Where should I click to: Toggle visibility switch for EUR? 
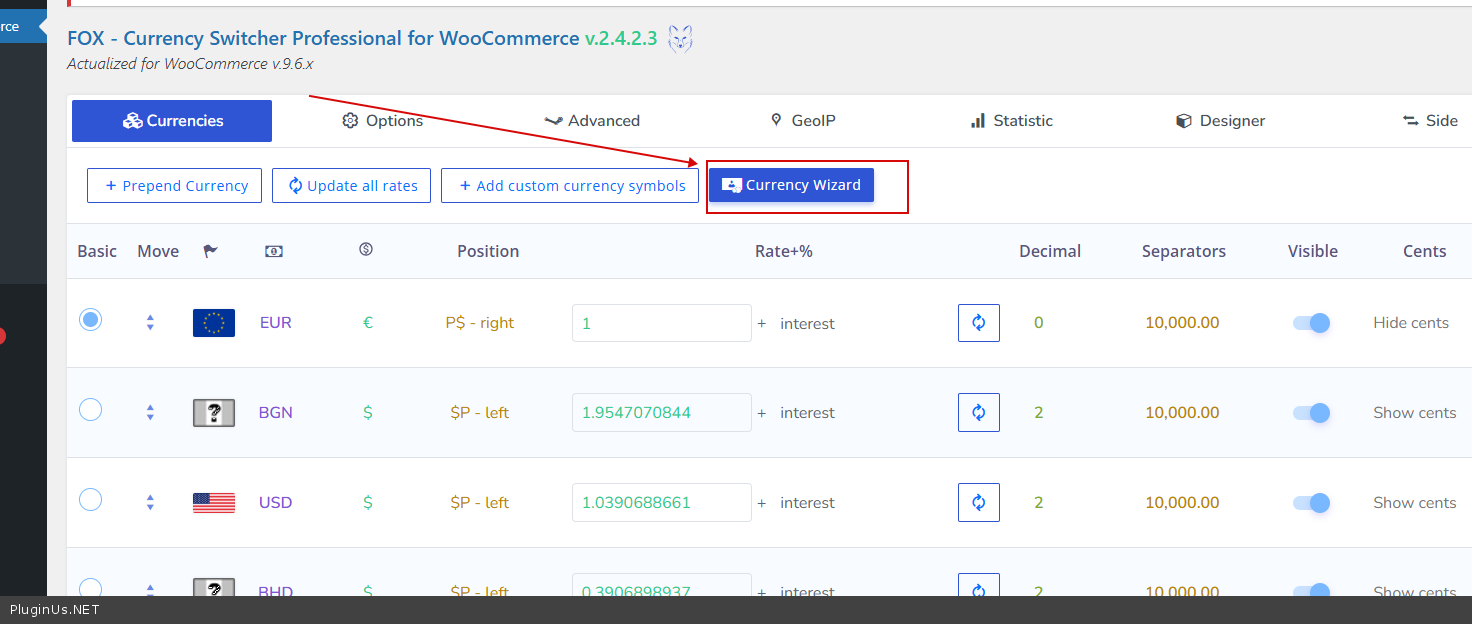pos(1311,323)
